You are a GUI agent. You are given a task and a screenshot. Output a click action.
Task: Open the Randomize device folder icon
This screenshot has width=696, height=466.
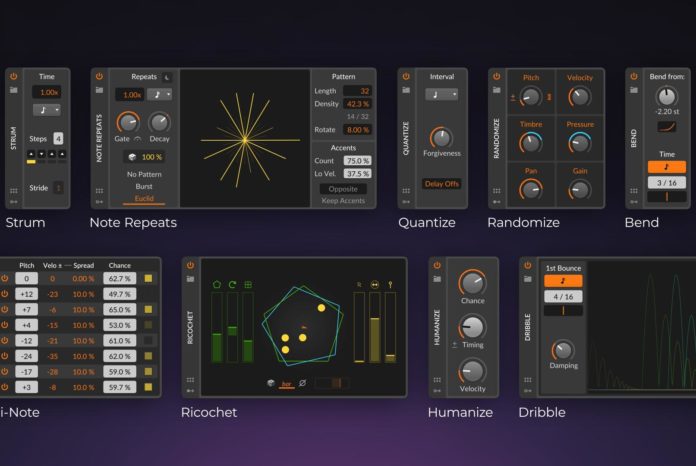(x=495, y=90)
